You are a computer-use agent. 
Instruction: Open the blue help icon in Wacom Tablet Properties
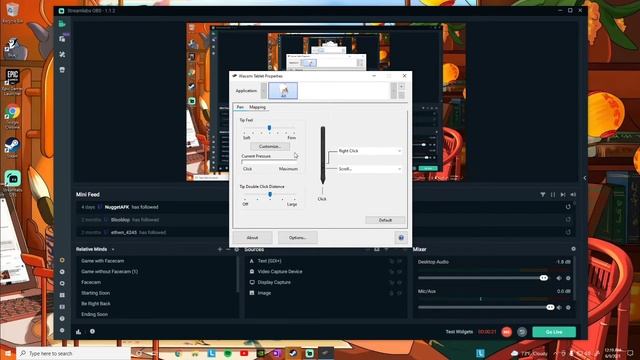pos(401,238)
